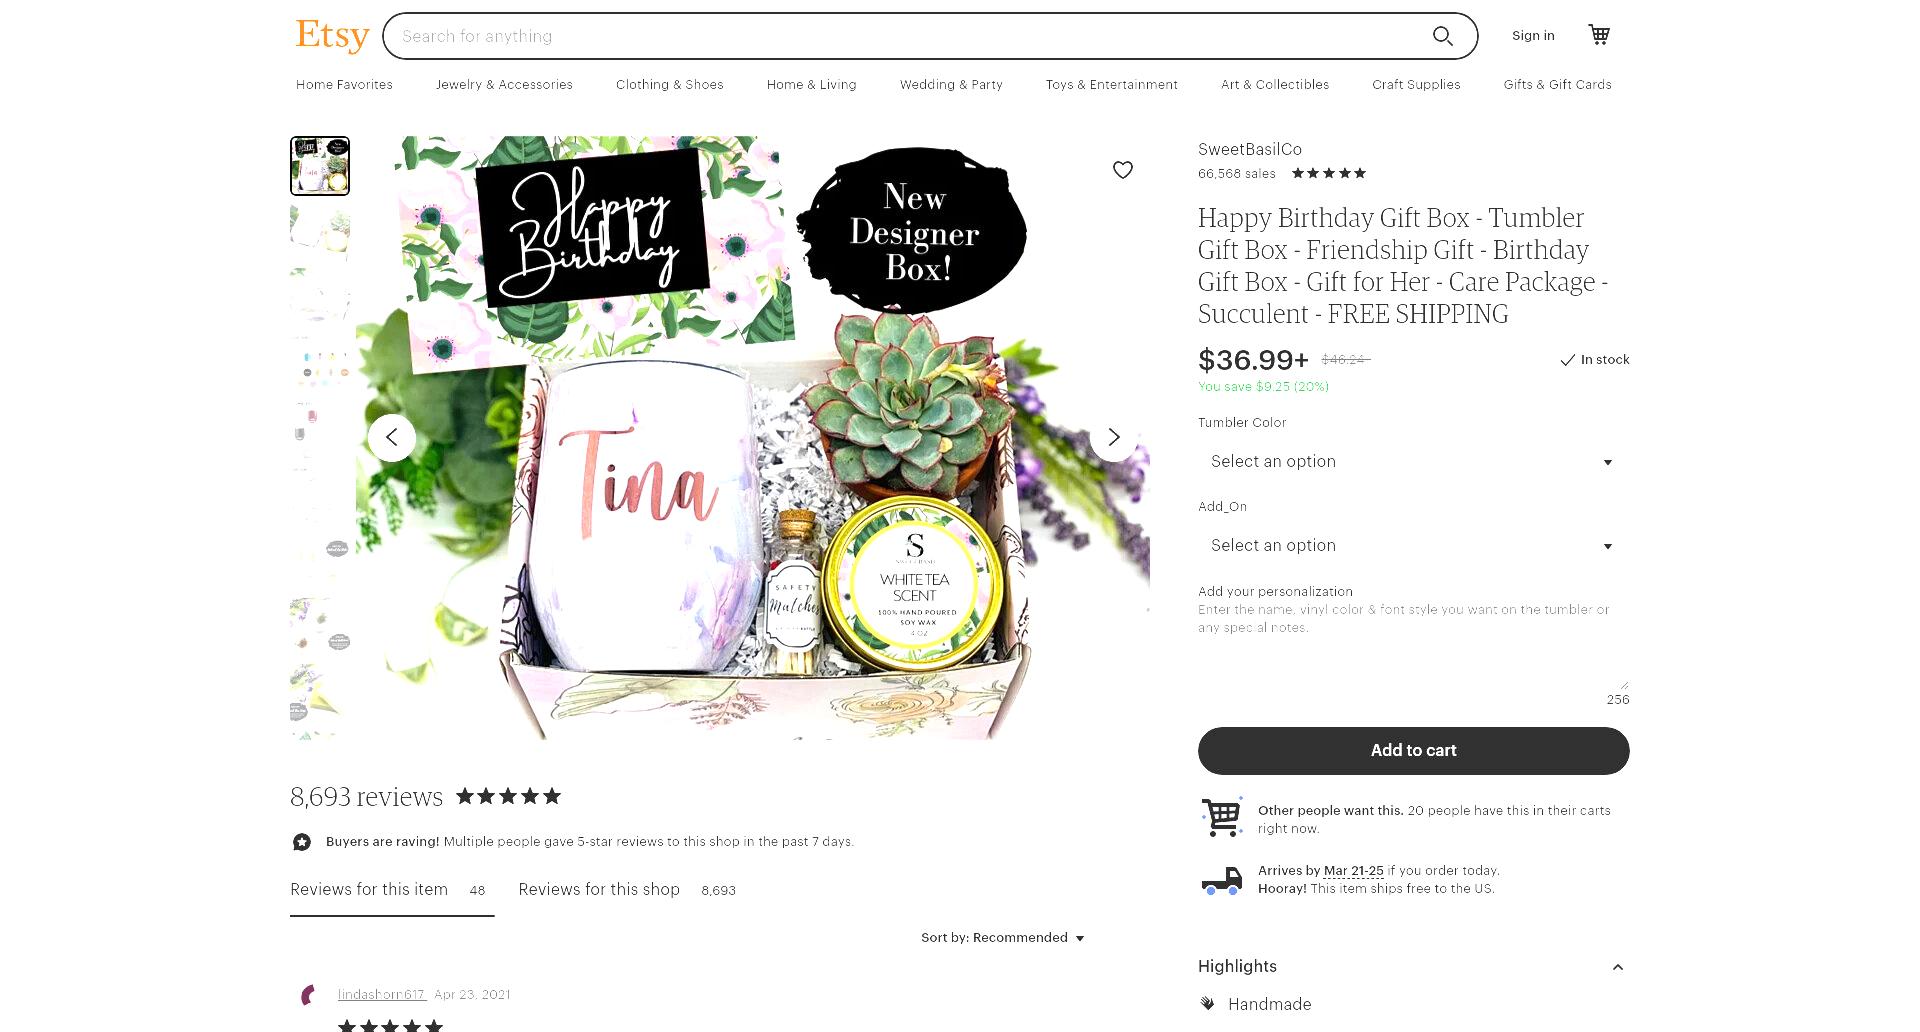Open Wedding & Party category
The image size is (1920, 1032).
951,85
